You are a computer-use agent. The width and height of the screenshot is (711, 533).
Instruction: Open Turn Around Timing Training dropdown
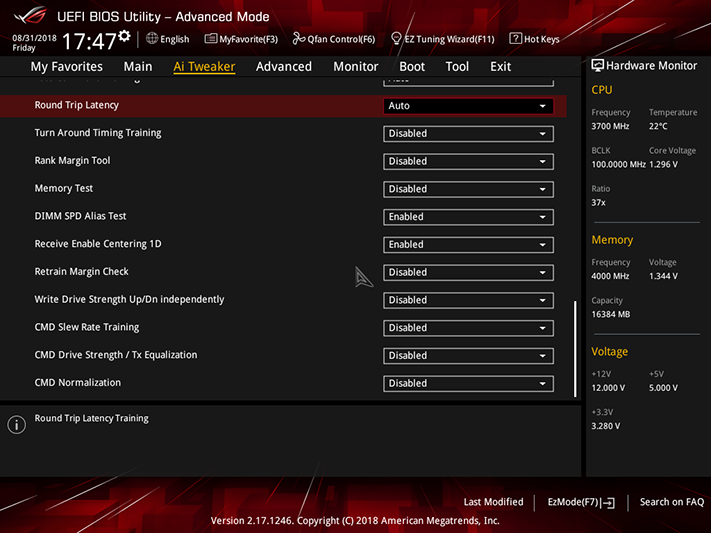468,134
